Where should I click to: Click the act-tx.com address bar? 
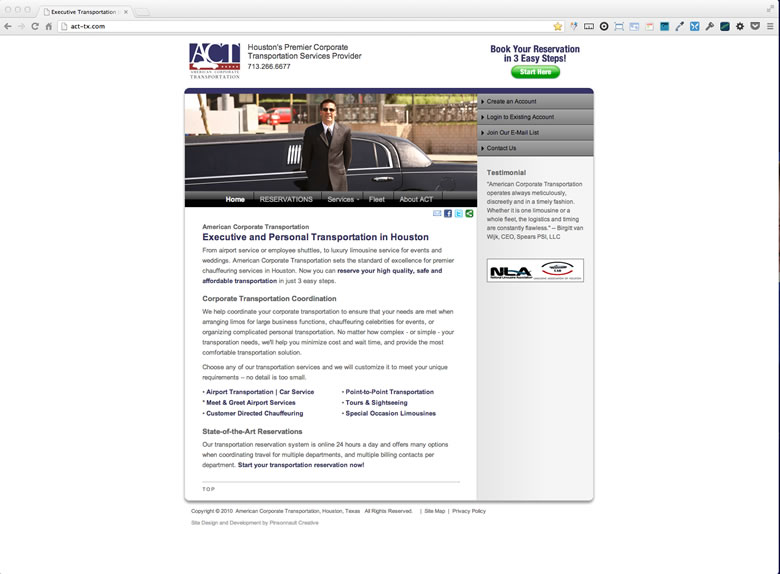click(300, 26)
